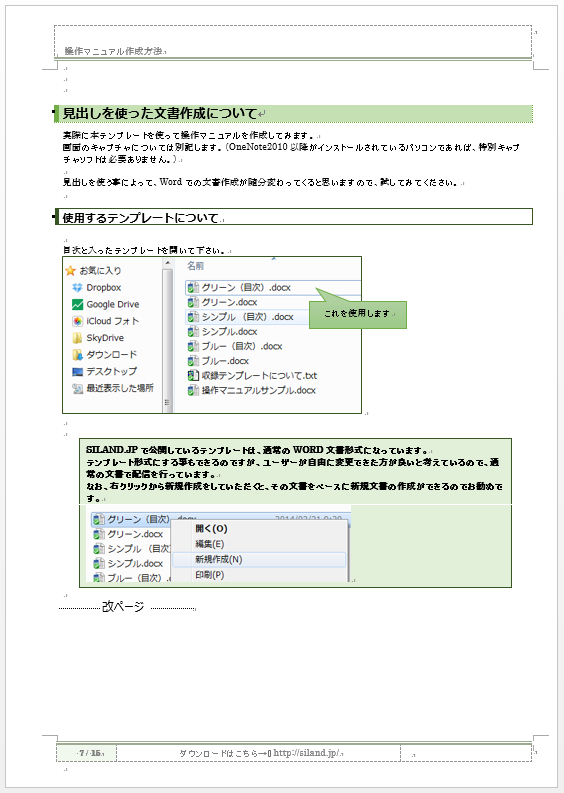Click the explorer sidebar vertical scrollbar track

pyautogui.click(x=167, y=334)
